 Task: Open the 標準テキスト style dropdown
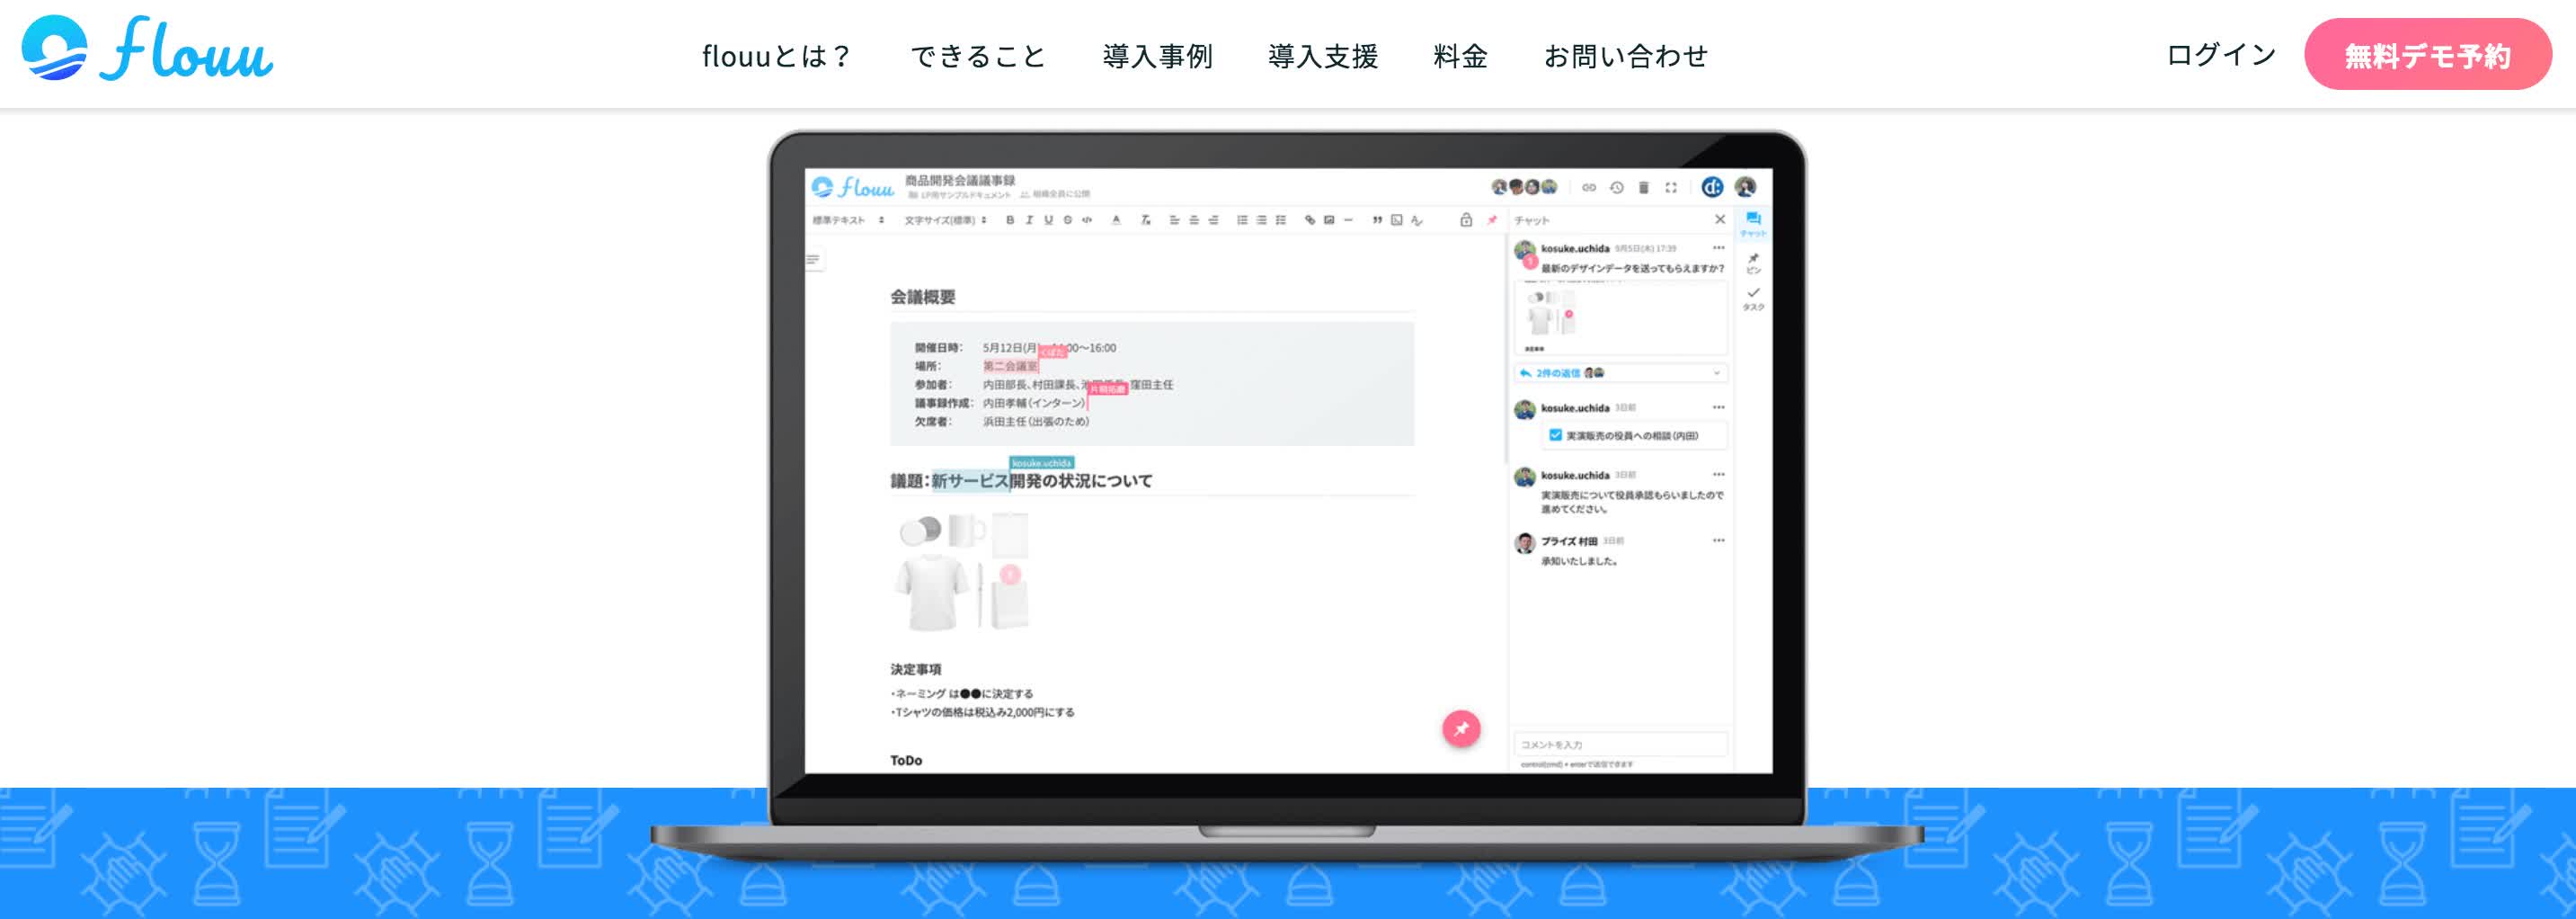point(848,220)
